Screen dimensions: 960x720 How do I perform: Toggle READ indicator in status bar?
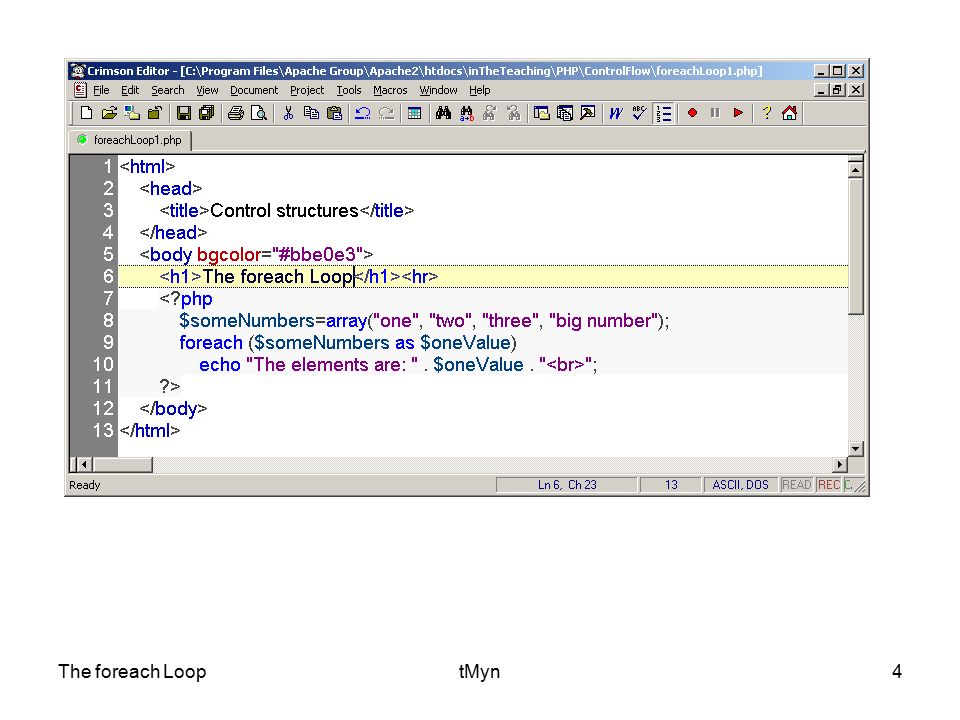(x=797, y=485)
